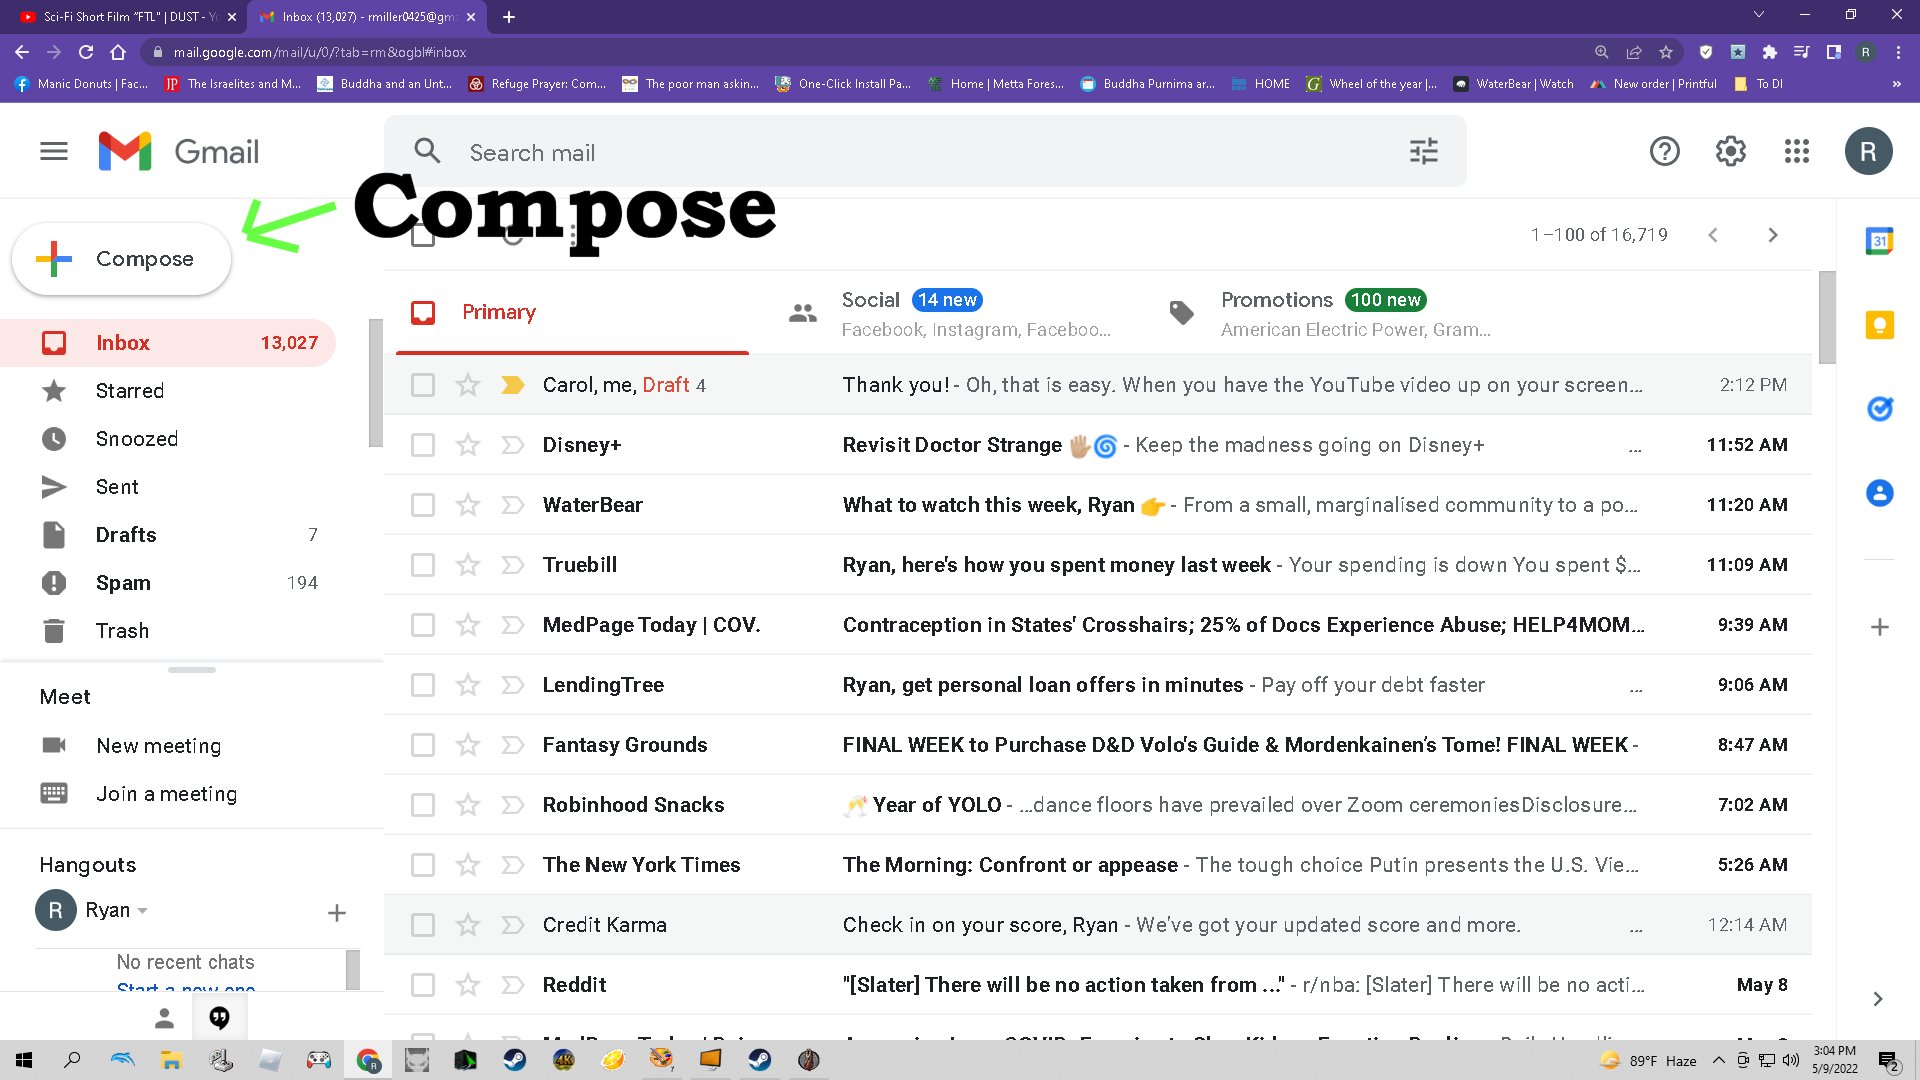Viewport: 1920px width, 1080px height.
Task: Click the Gmail logo
Action: [178, 151]
